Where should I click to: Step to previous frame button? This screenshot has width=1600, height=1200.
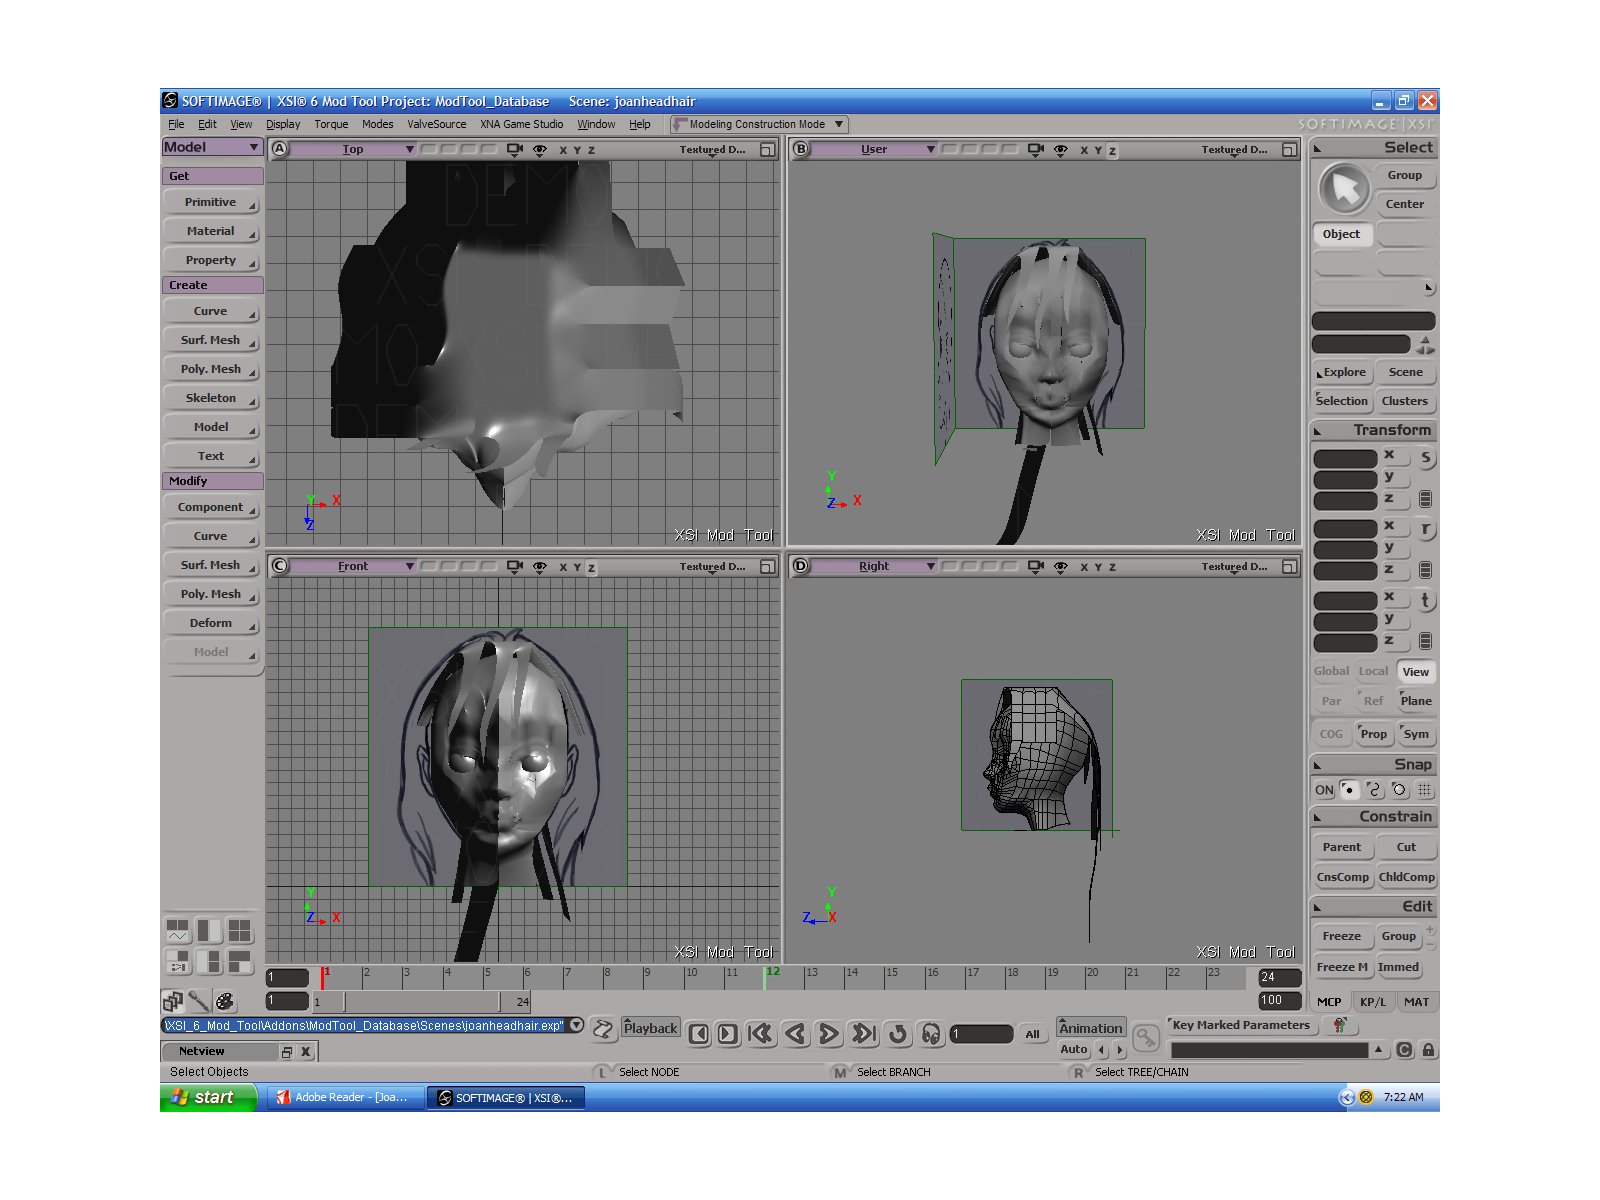pos(699,1034)
